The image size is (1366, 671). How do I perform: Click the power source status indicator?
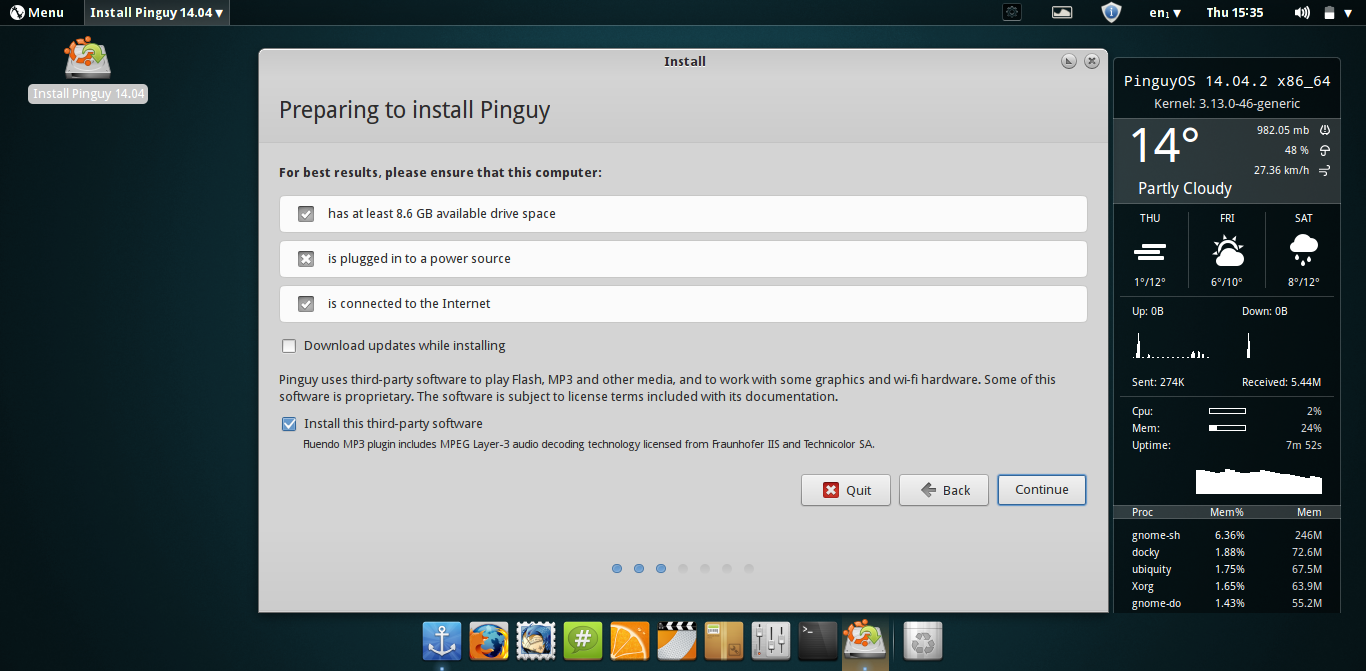coord(306,259)
